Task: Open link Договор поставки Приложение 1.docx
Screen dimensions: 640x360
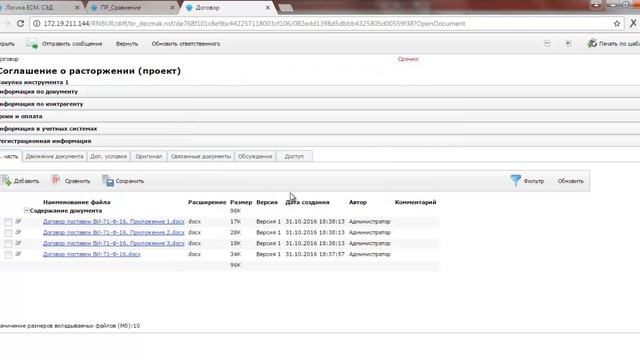Action: [113, 222]
